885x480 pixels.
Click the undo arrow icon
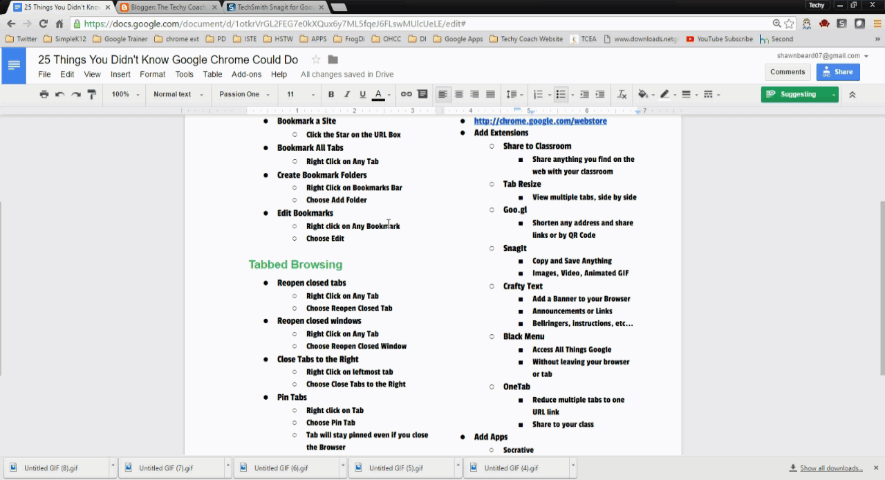[60, 94]
